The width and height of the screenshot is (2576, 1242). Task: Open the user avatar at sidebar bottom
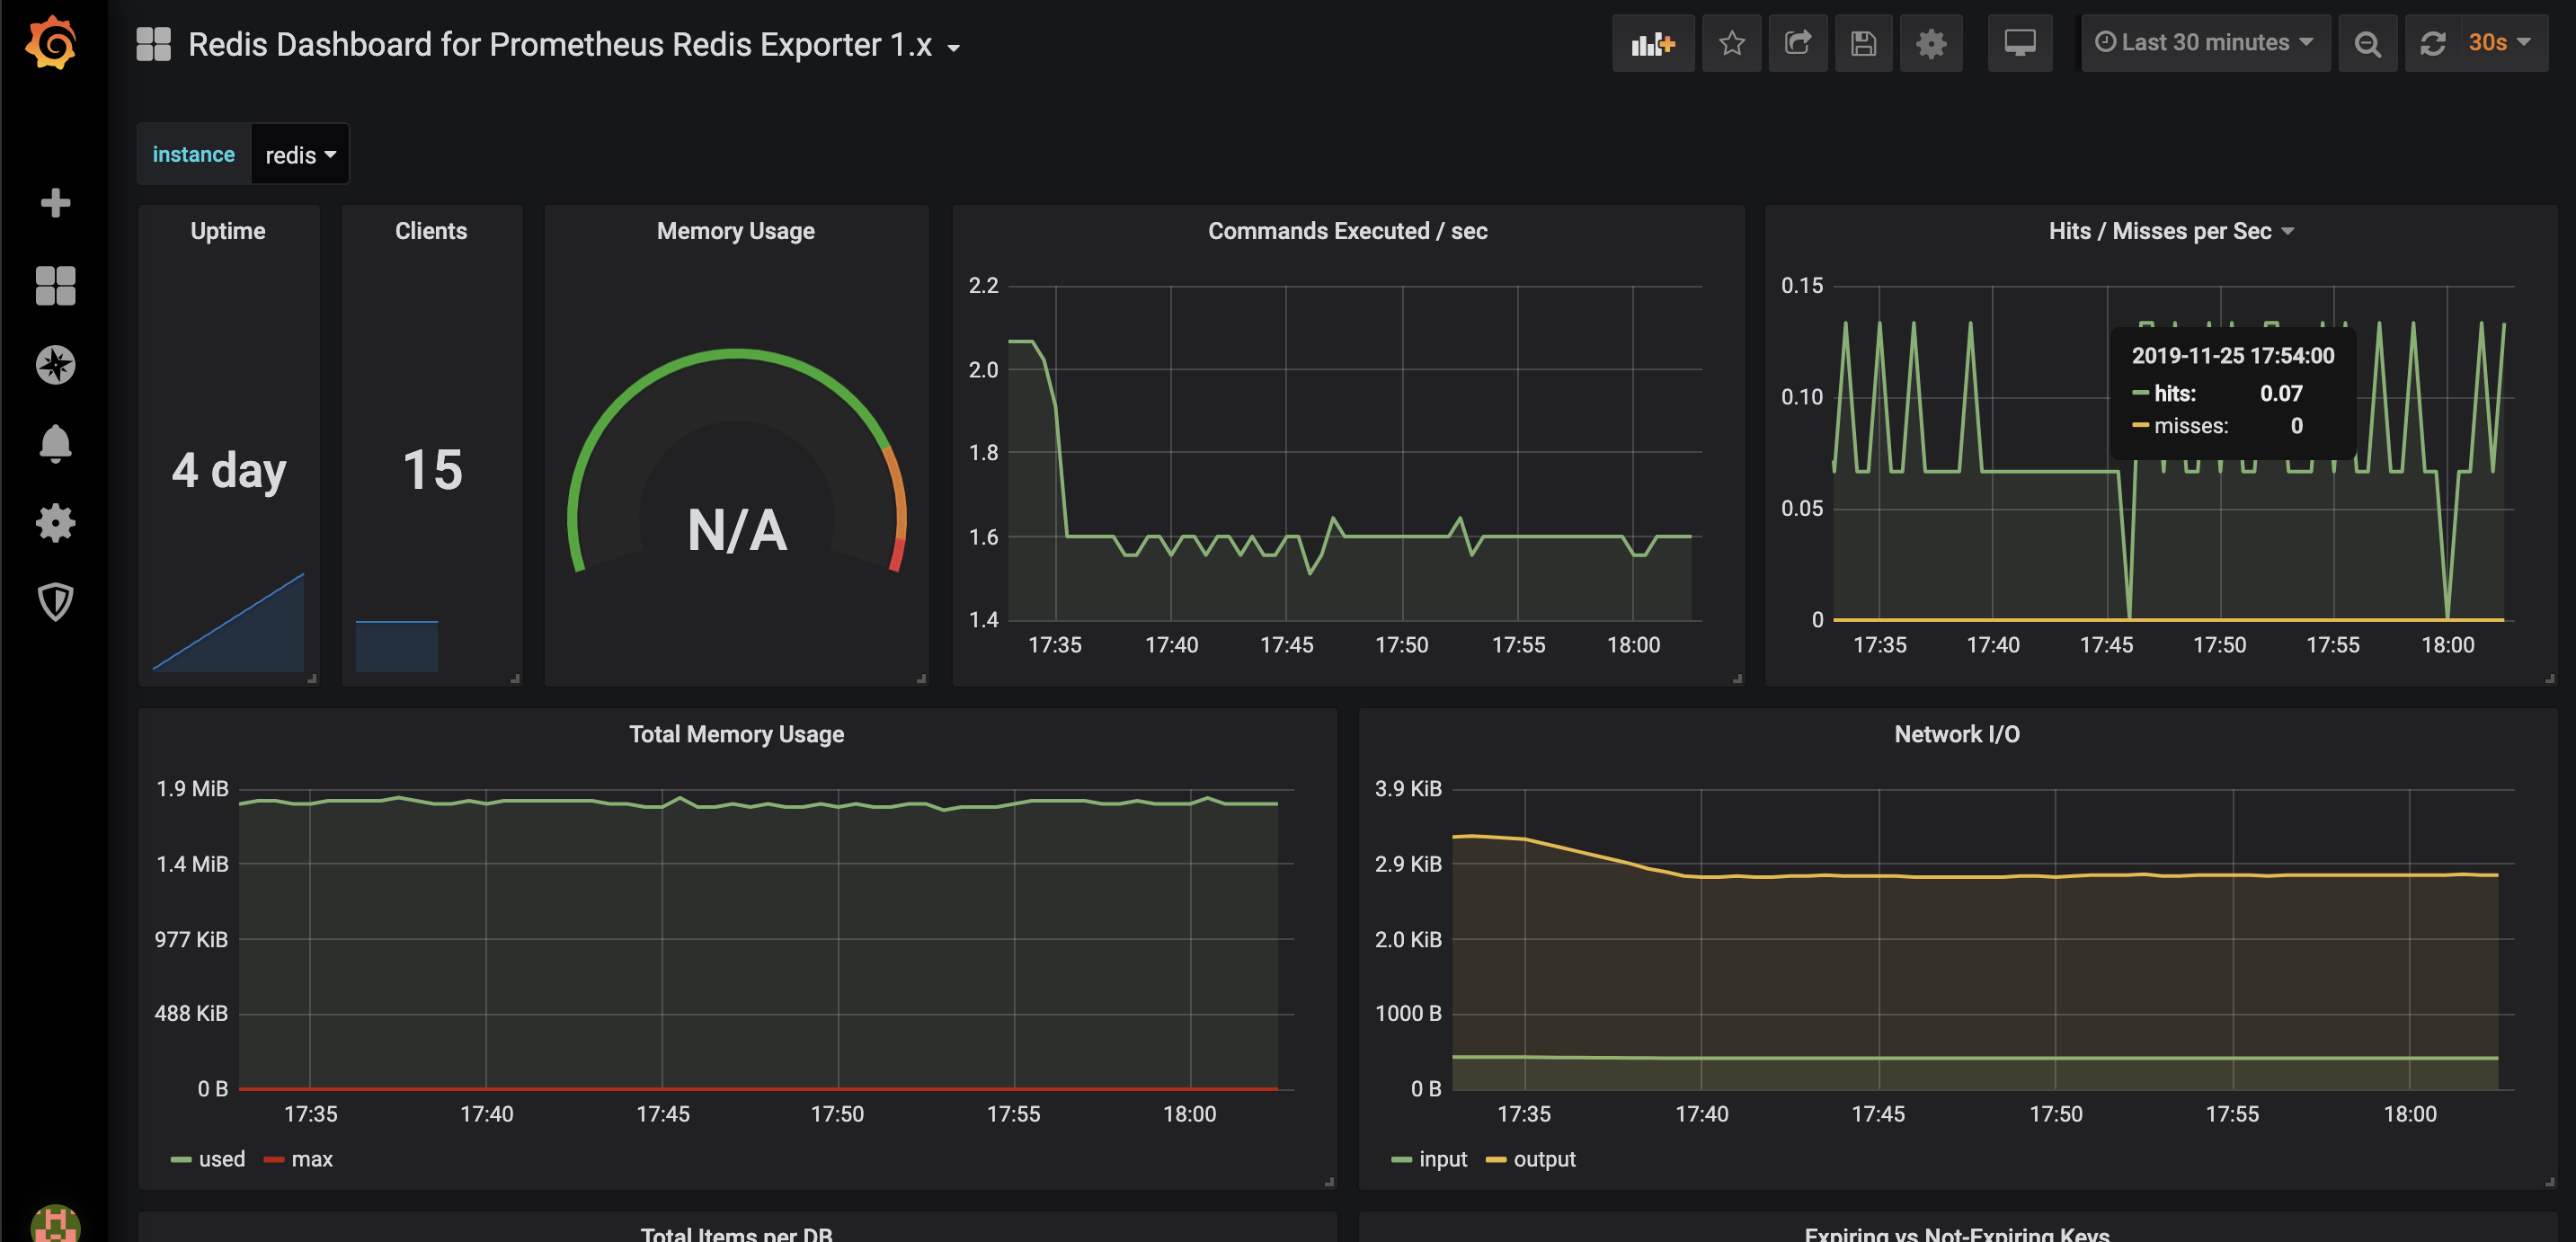[55, 1224]
